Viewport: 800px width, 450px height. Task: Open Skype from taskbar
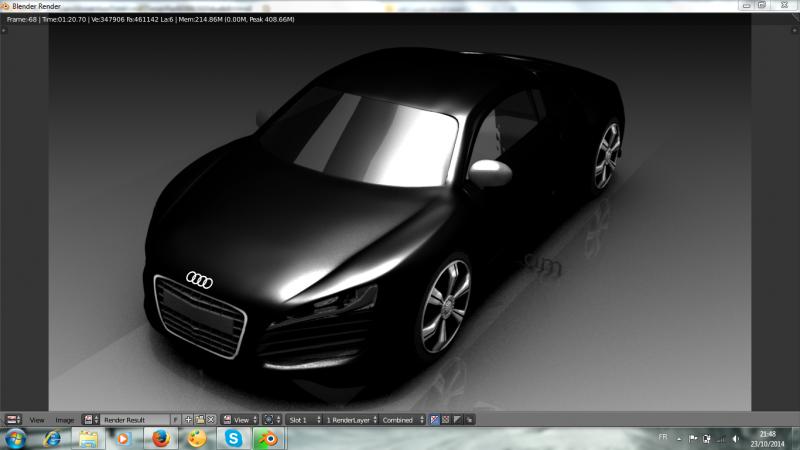point(233,439)
